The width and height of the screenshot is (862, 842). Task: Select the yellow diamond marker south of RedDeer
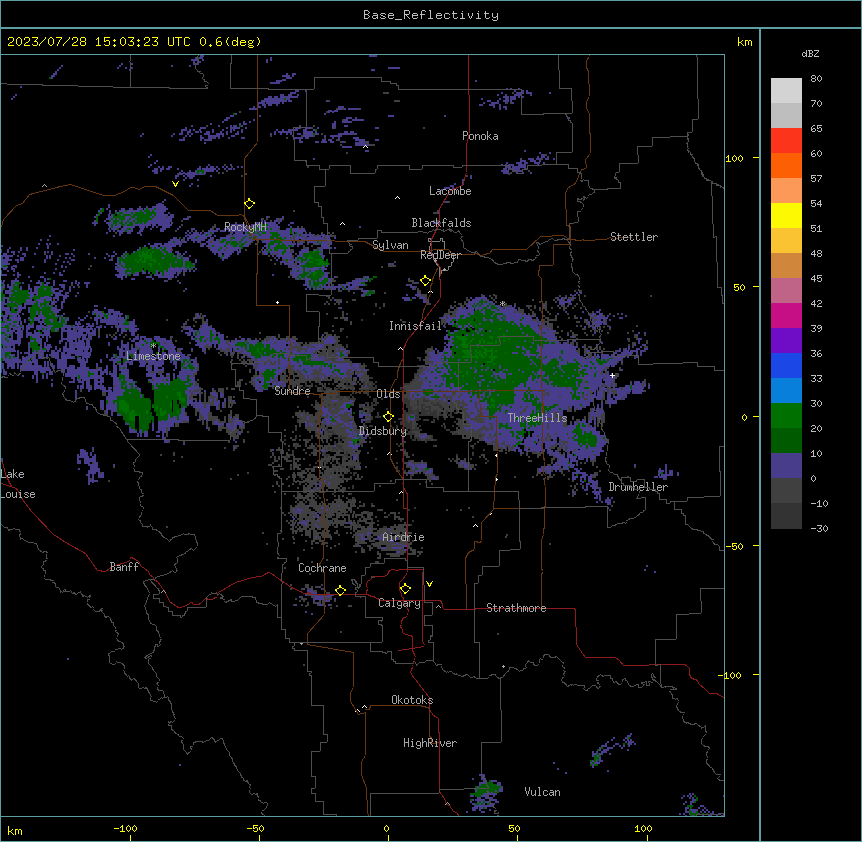tap(426, 281)
